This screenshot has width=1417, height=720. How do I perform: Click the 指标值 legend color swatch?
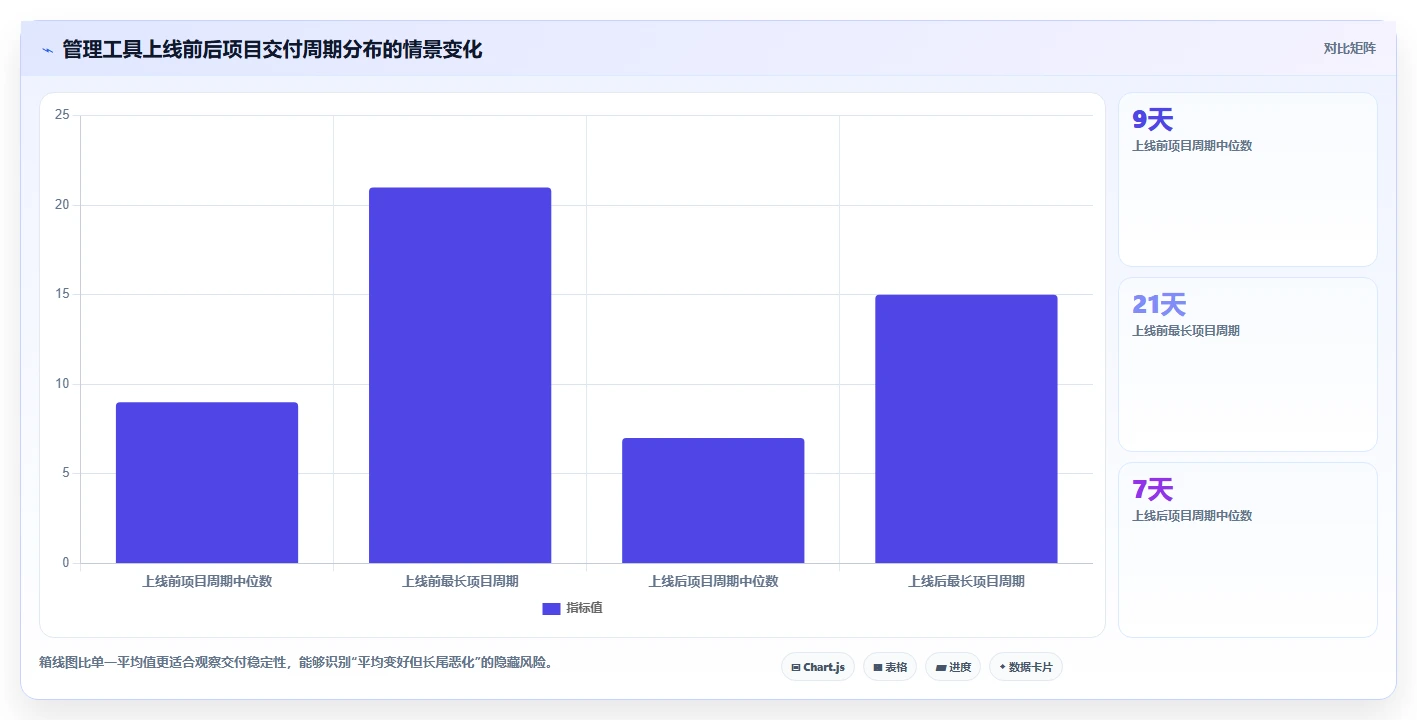pyautogui.click(x=551, y=608)
